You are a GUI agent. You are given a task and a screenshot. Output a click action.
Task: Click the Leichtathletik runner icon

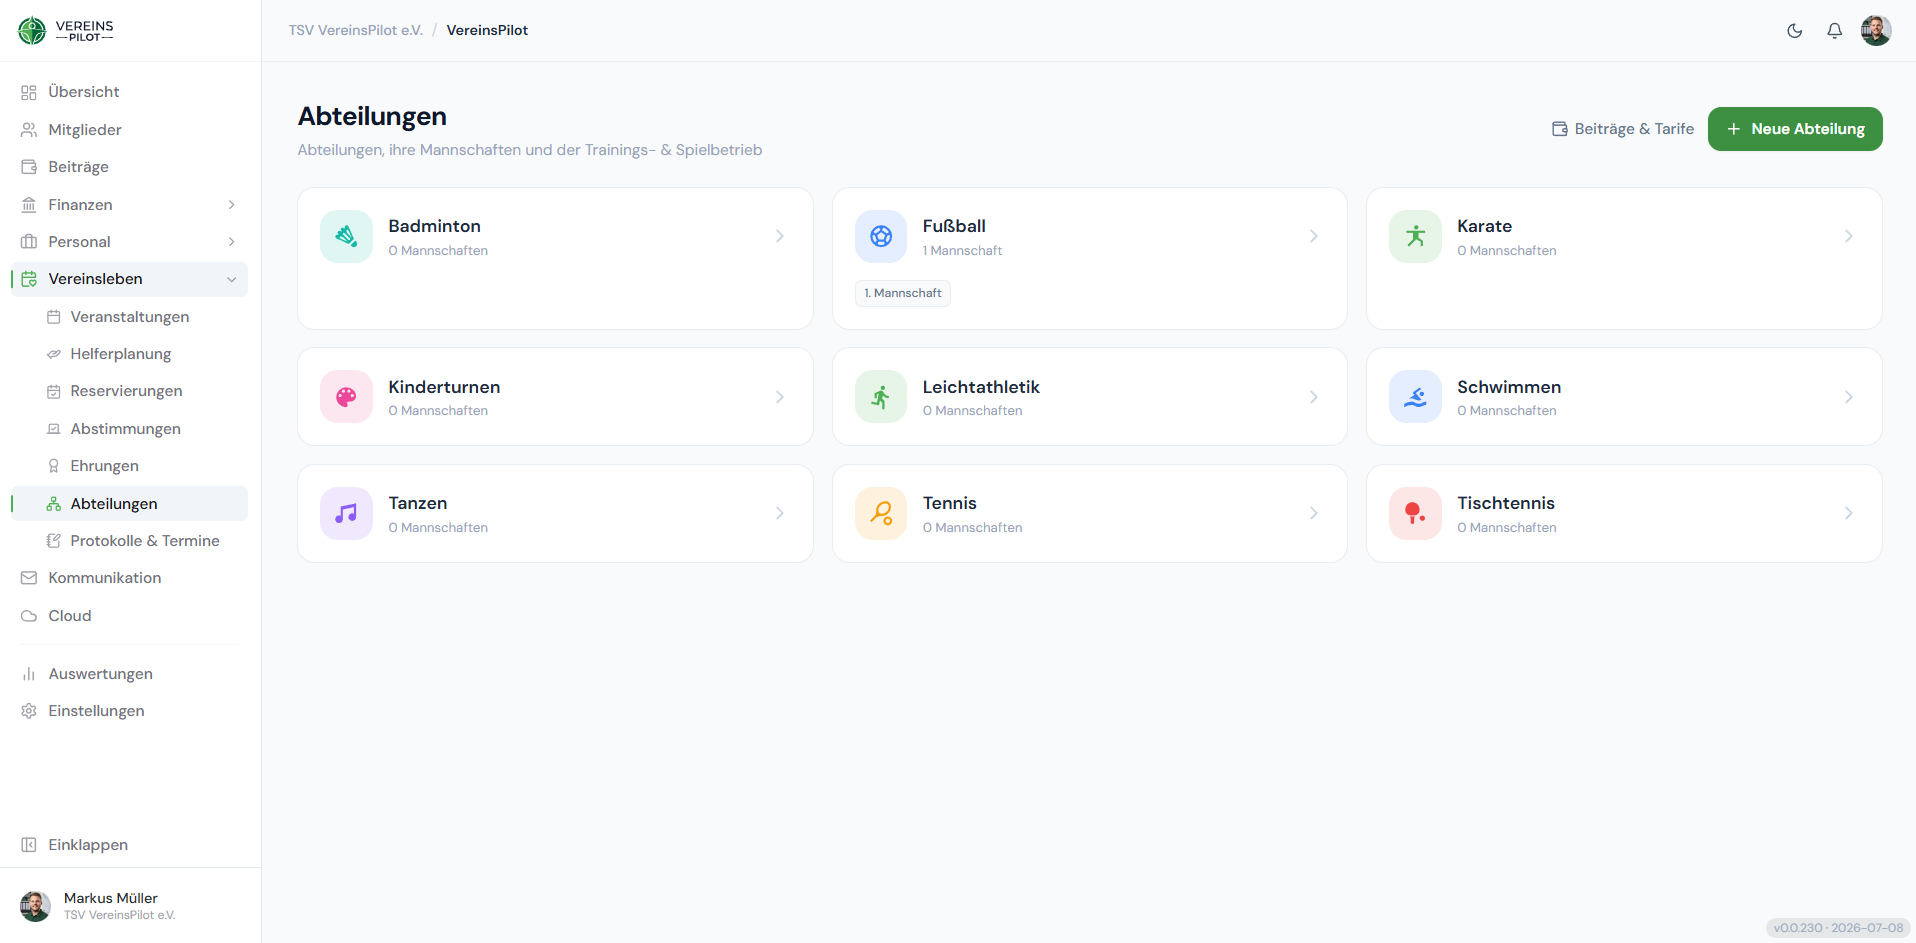pyautogui.click(x=881, y=397)
